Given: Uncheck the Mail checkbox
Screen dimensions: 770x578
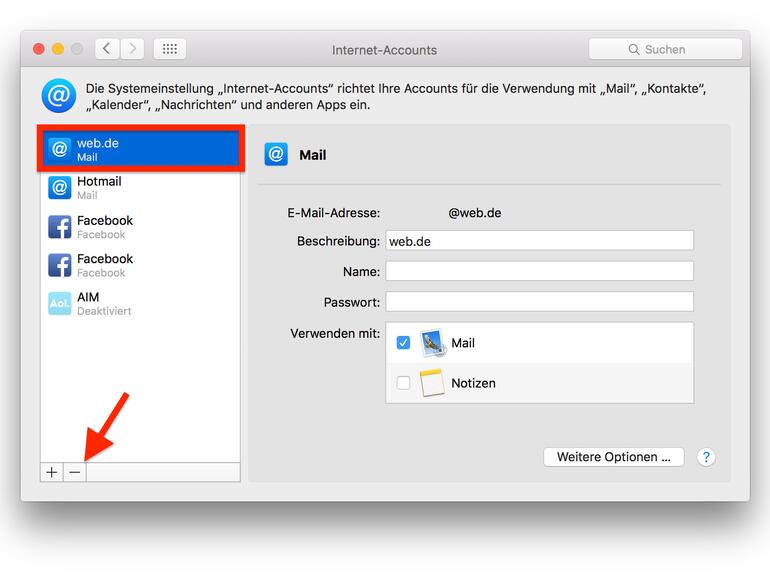Looking at the screenshot, I should [x=403, y=342].
